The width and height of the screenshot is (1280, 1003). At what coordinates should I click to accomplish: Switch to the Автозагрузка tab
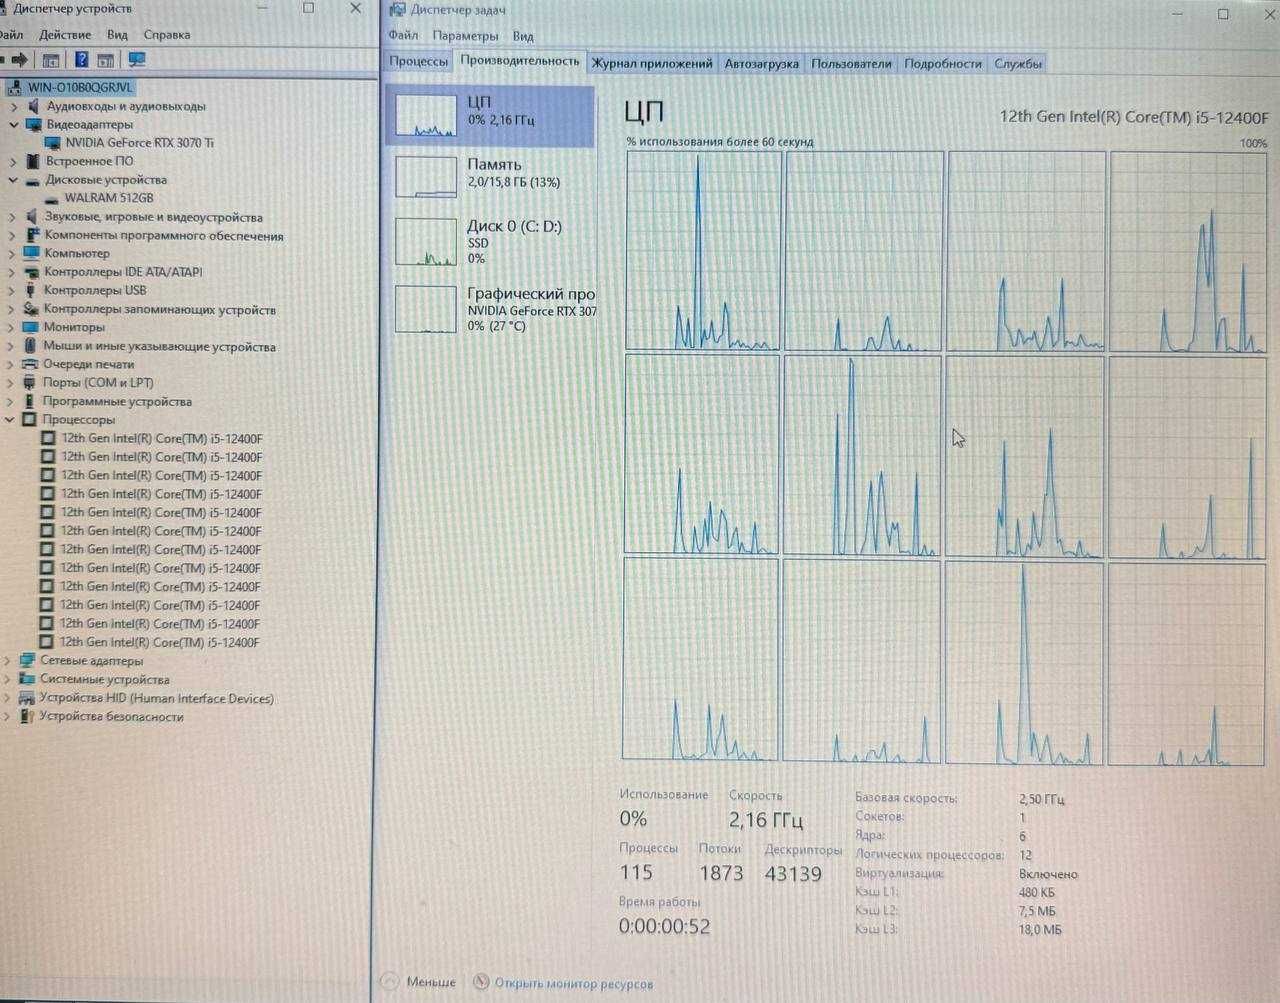[x=761, y=63]
